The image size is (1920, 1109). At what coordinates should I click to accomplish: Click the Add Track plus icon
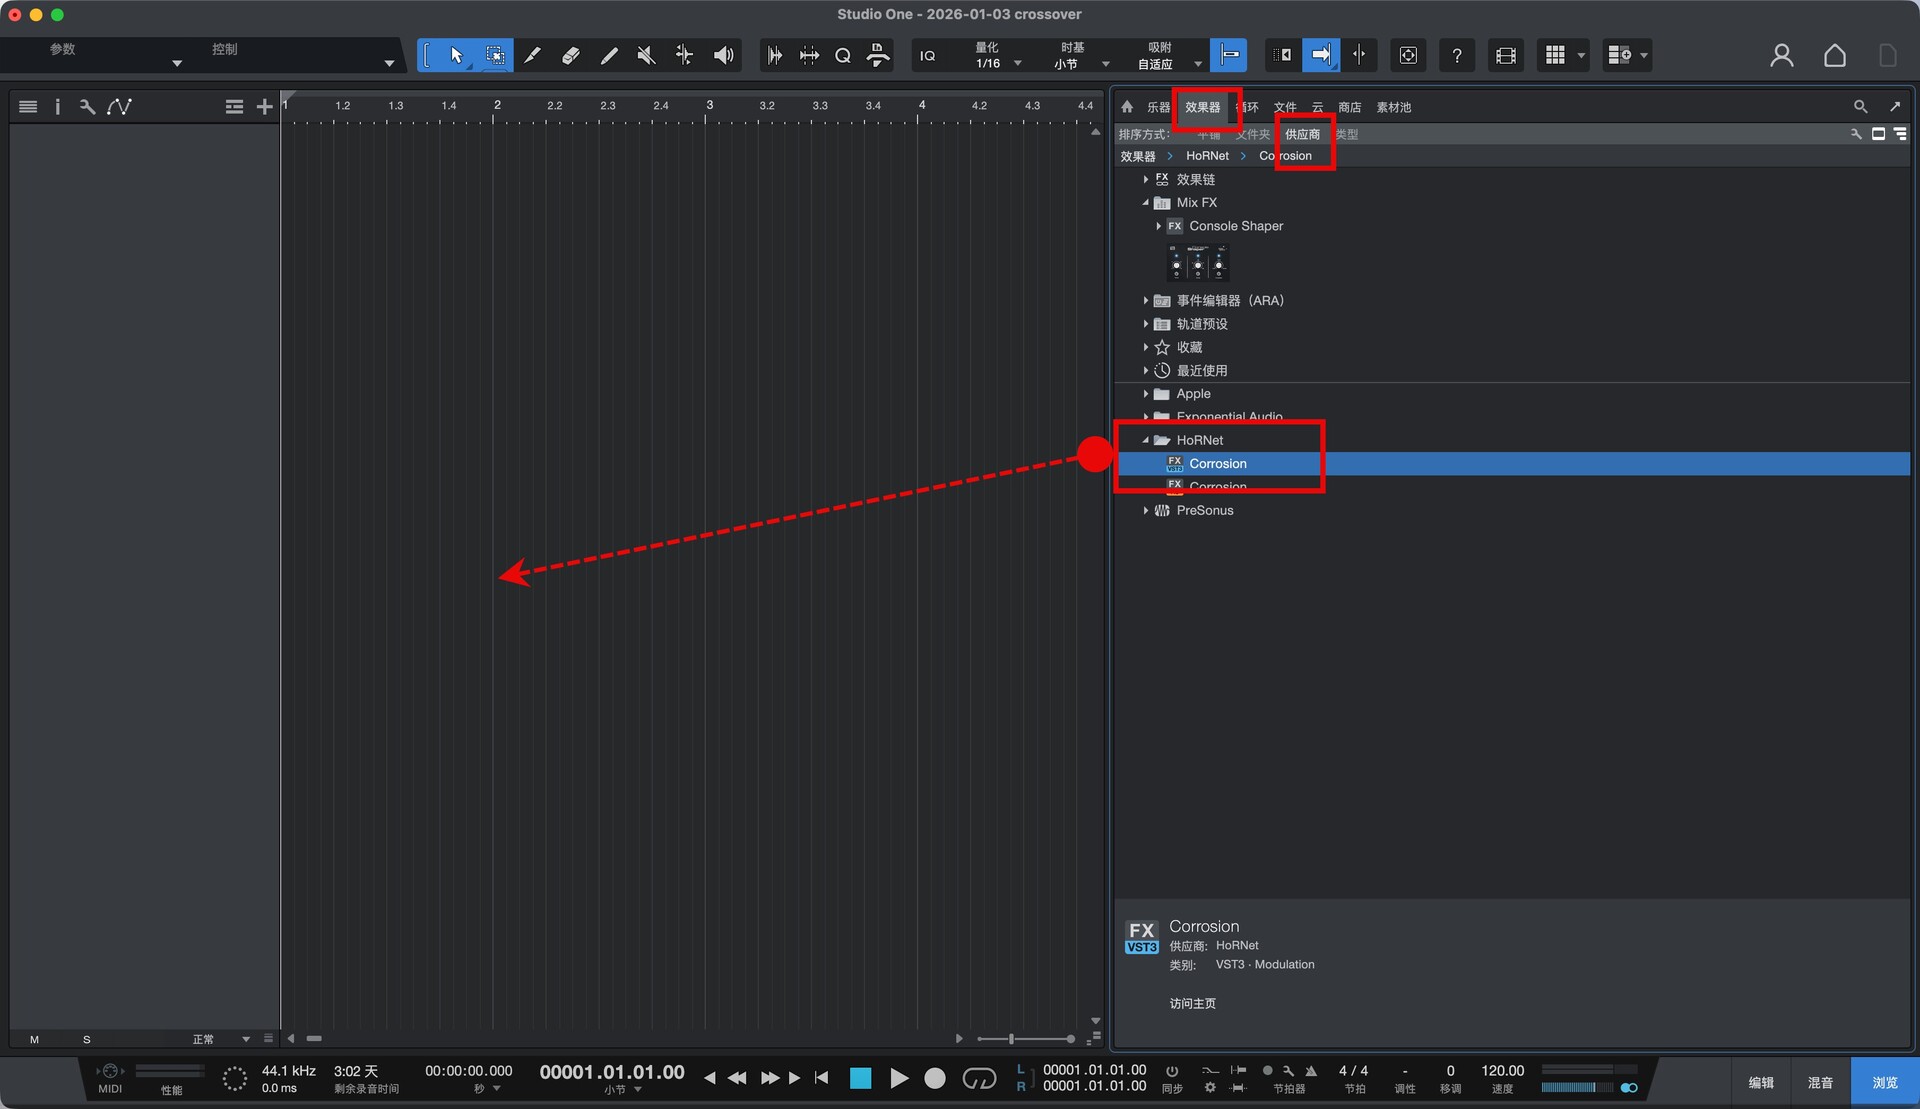pos(264,107)
